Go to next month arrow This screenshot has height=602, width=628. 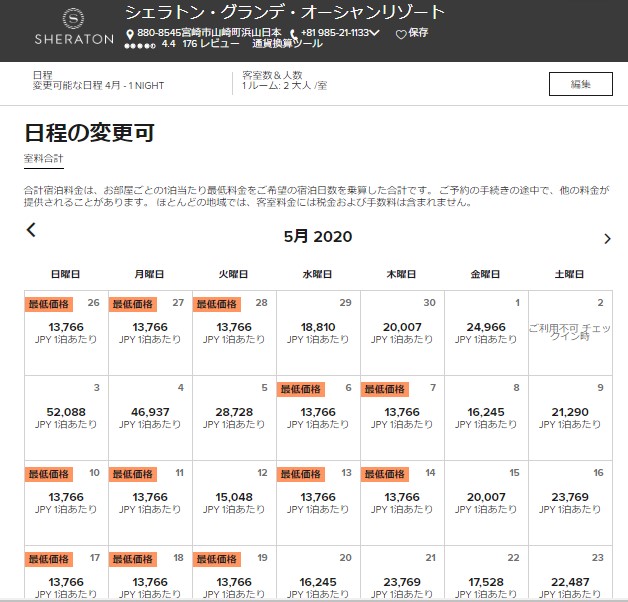(x=607, y=239)
